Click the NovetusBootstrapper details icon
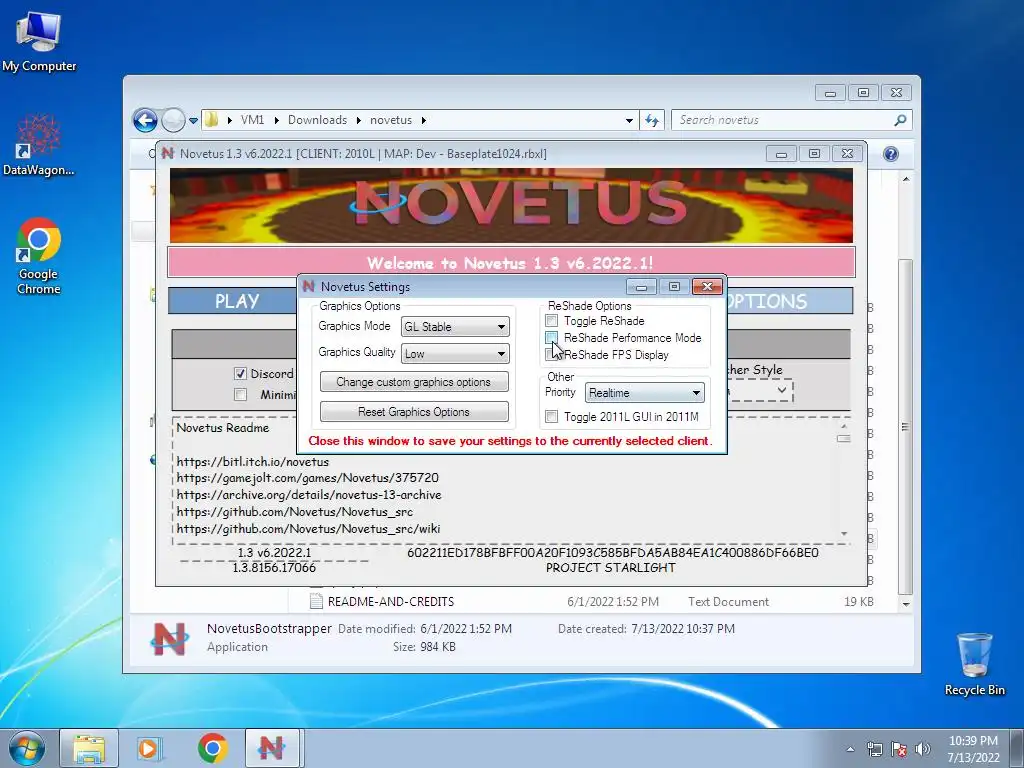Image resolution: width=1024 pixels, height=768 pixels. (169, 638)
